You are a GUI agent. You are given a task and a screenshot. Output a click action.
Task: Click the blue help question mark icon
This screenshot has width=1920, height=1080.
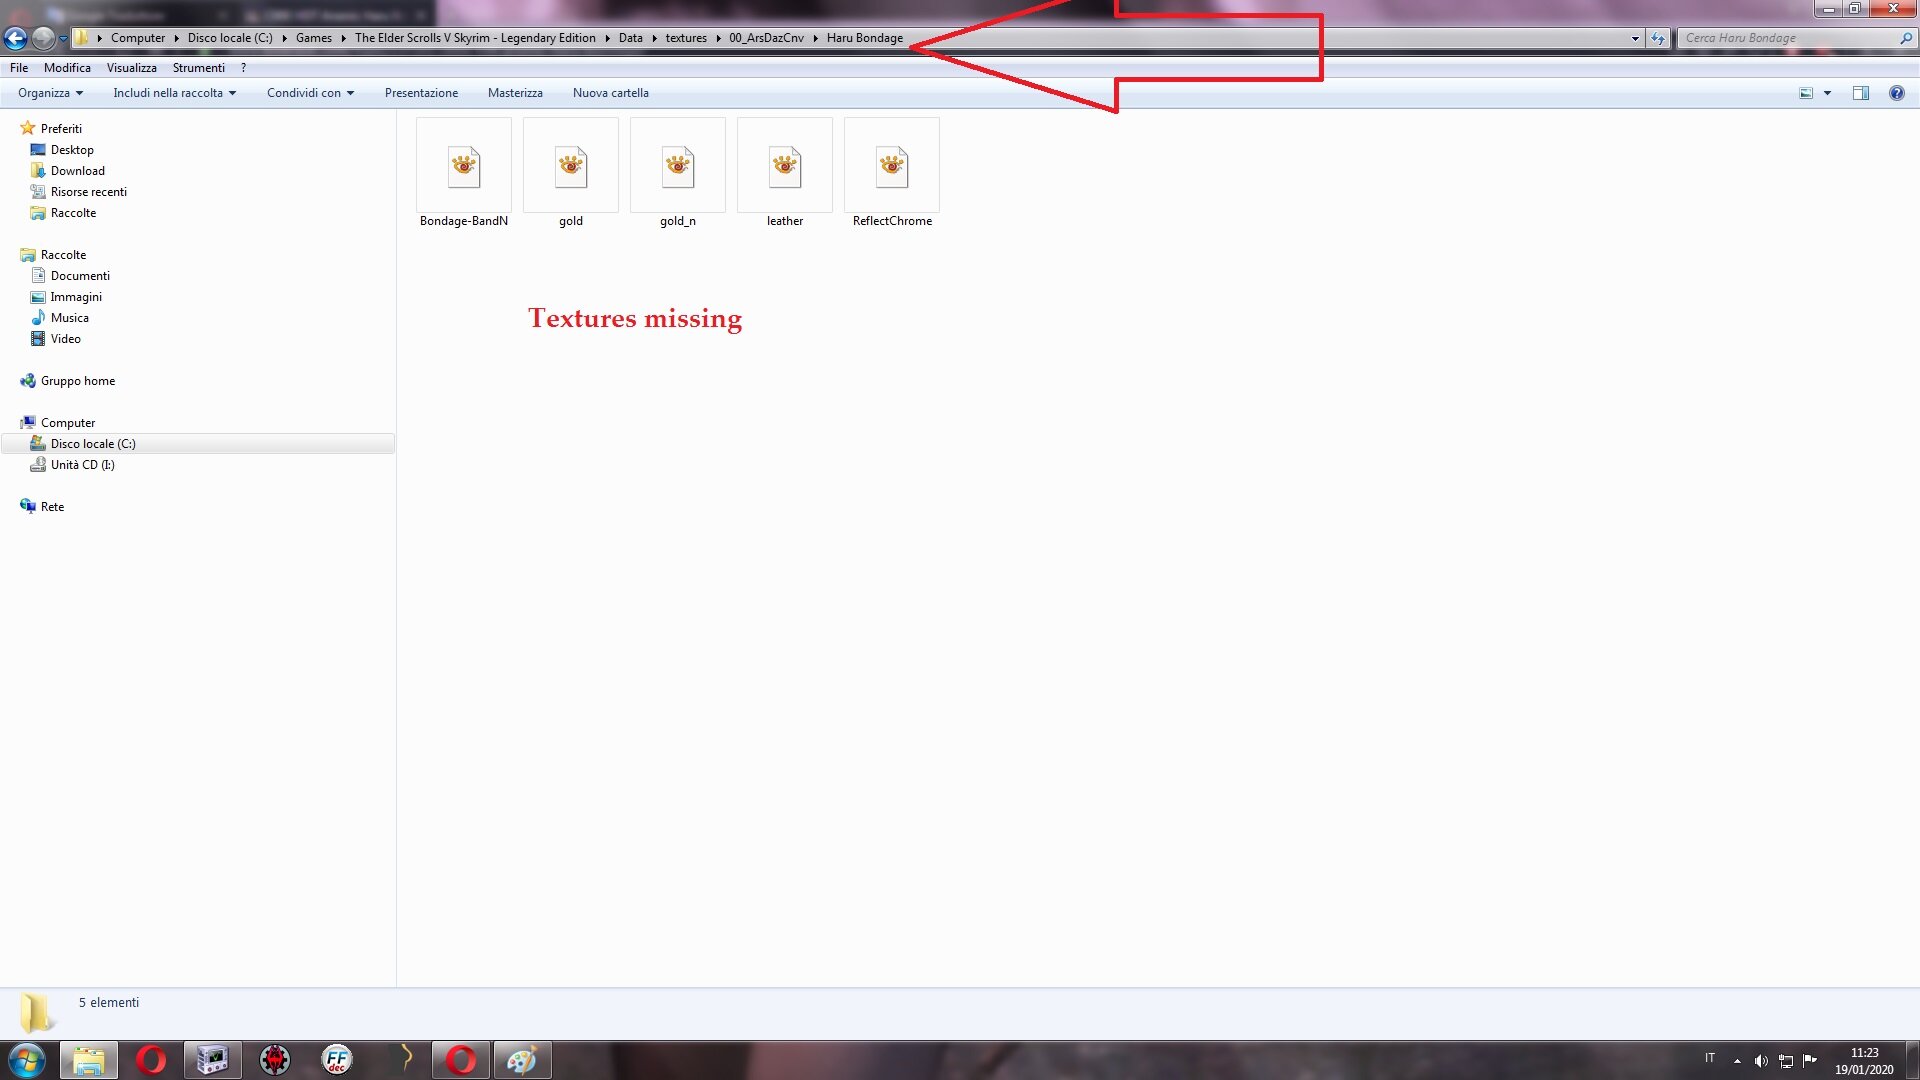(x=1896, y=93)
